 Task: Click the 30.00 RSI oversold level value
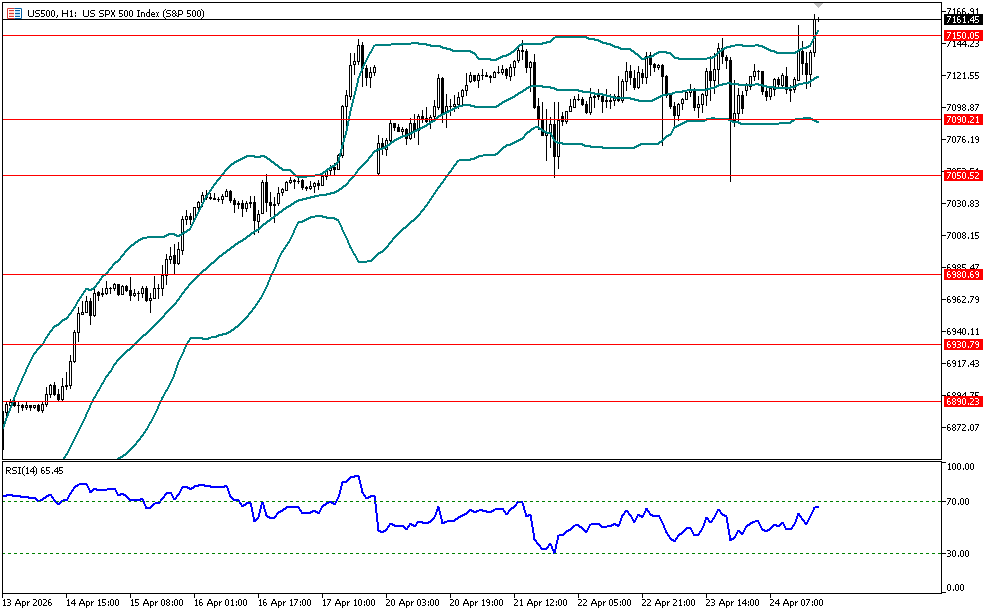pyautogui.click(x=960, y=554)
